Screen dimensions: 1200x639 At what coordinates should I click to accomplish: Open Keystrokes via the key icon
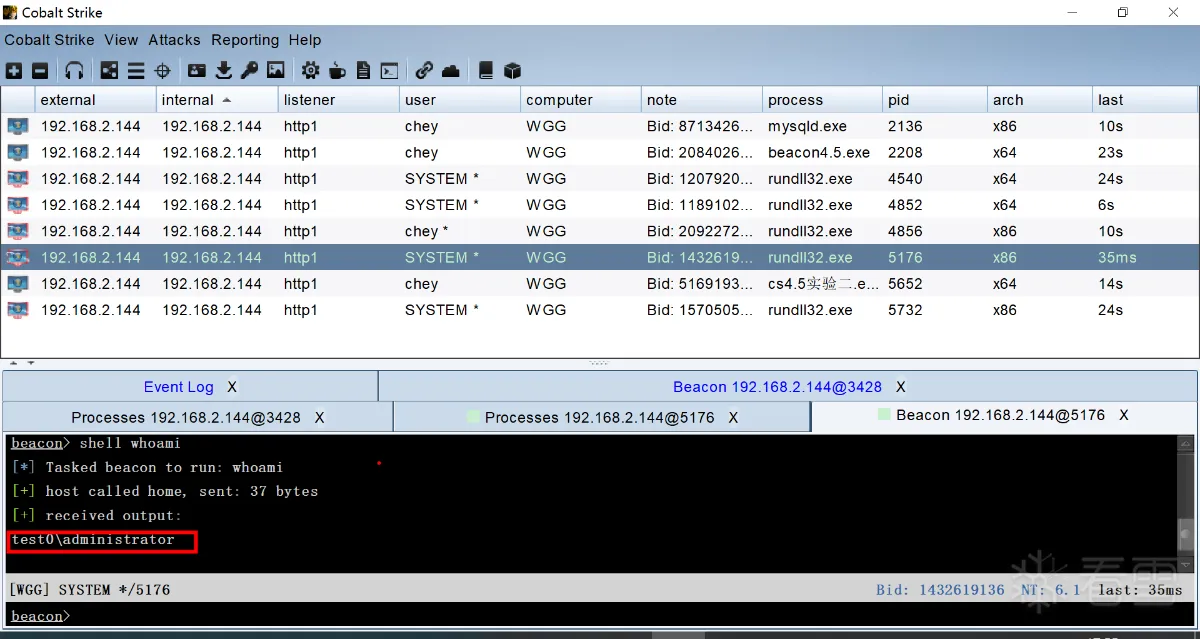tap(249, 71)
